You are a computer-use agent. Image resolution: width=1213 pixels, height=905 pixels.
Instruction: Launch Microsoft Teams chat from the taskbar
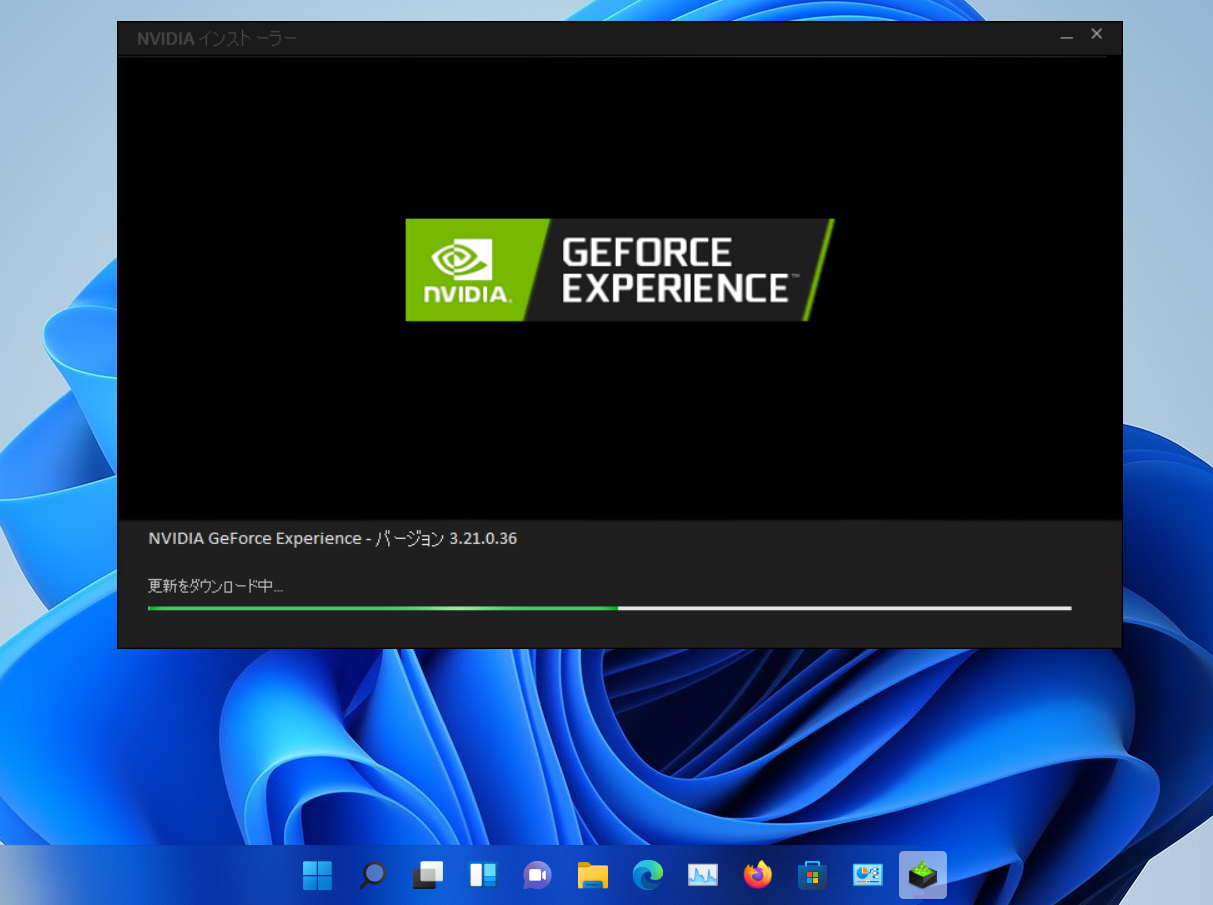pyautogui.click(x=537, y=875)
